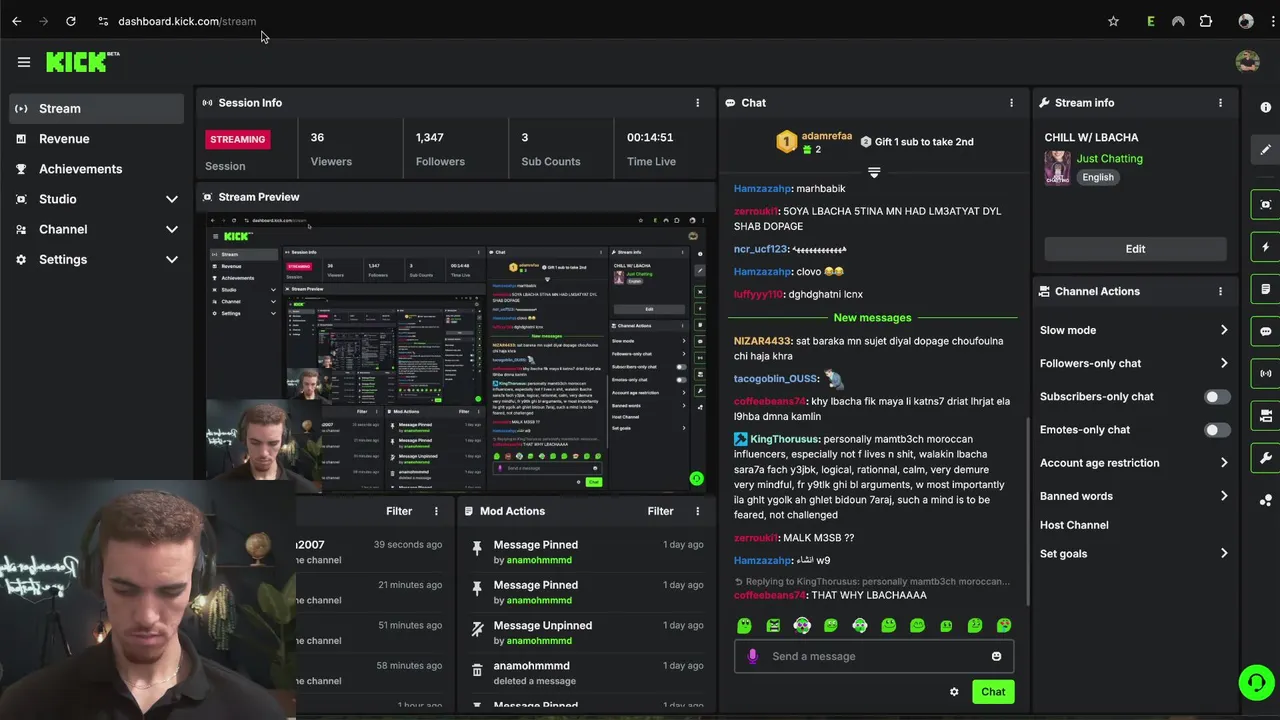Click the chat bubble icon in right sidebar
This screenshot has width=1280, height=720.
1266,331
